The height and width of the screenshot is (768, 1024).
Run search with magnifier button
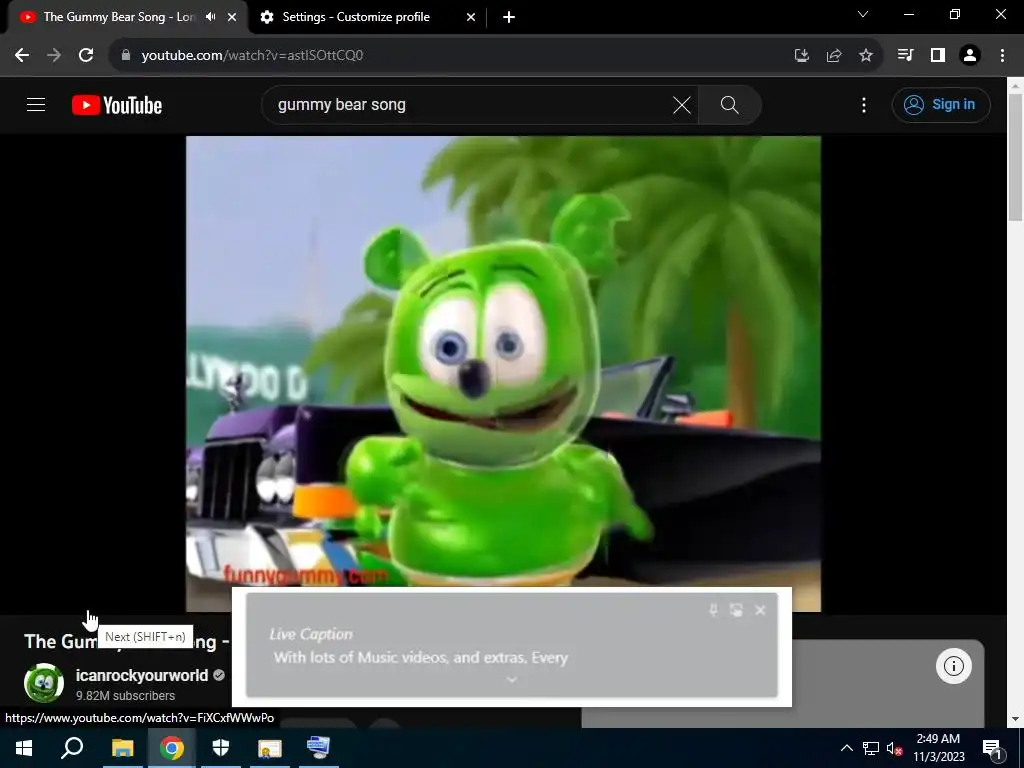pyautogui.click(x=729, y=105)
